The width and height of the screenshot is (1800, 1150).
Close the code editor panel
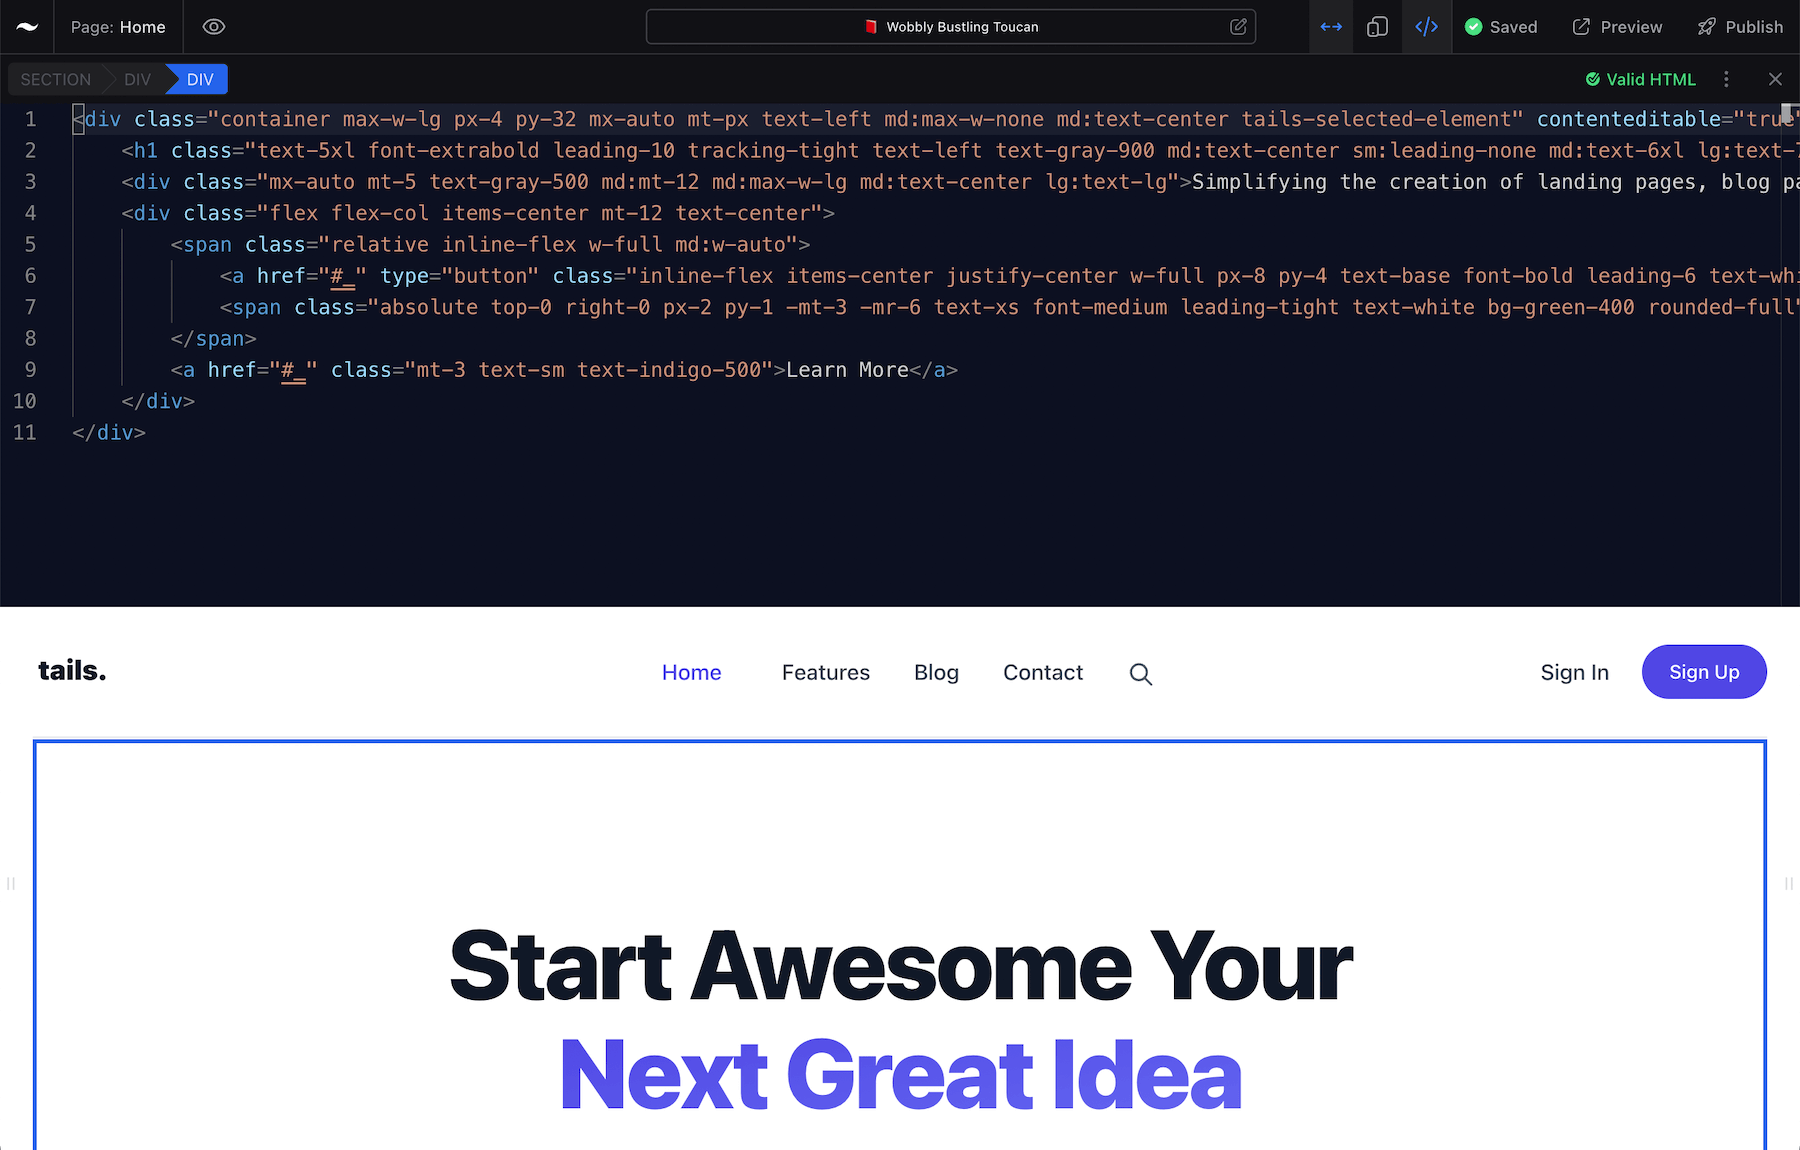(x=1775, y=79)
